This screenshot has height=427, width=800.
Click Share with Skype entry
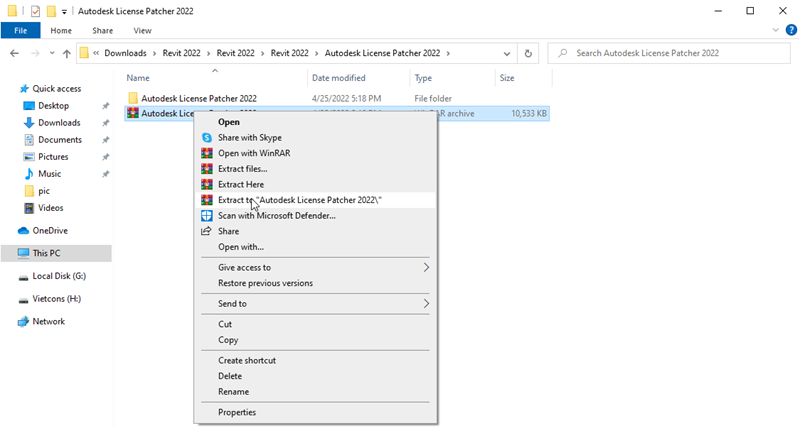tap(249, 137)
